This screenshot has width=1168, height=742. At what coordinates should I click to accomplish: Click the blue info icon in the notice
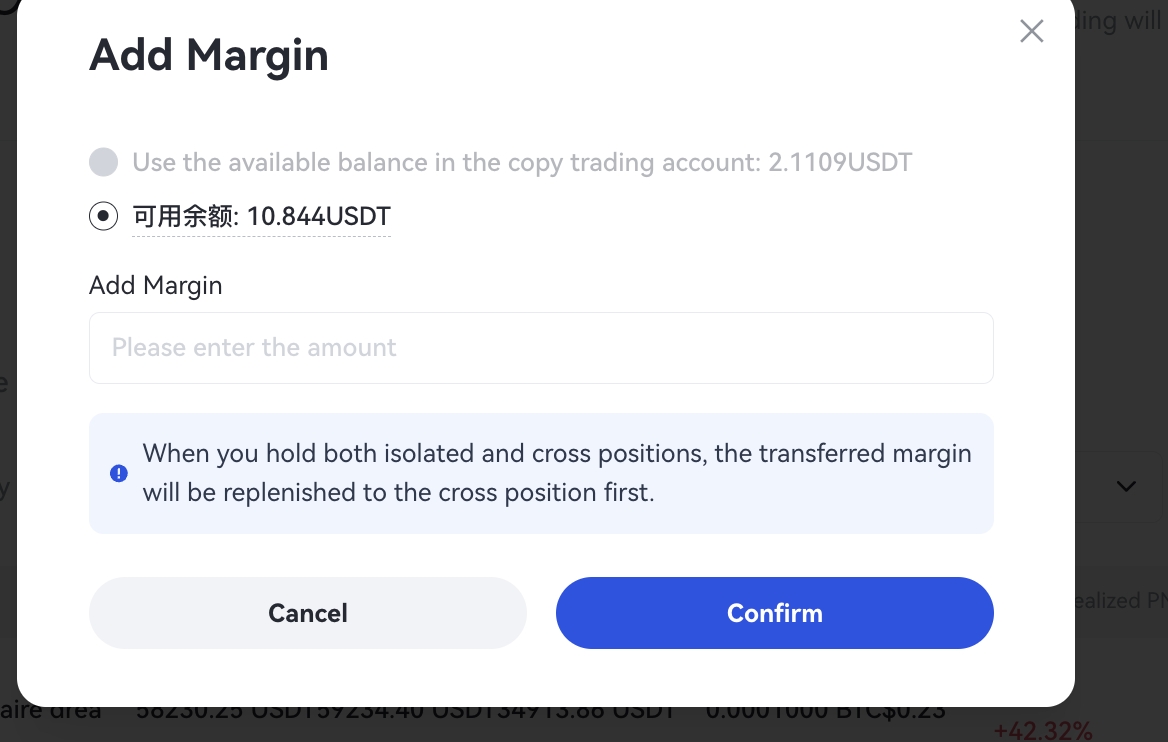coord(119,473)
